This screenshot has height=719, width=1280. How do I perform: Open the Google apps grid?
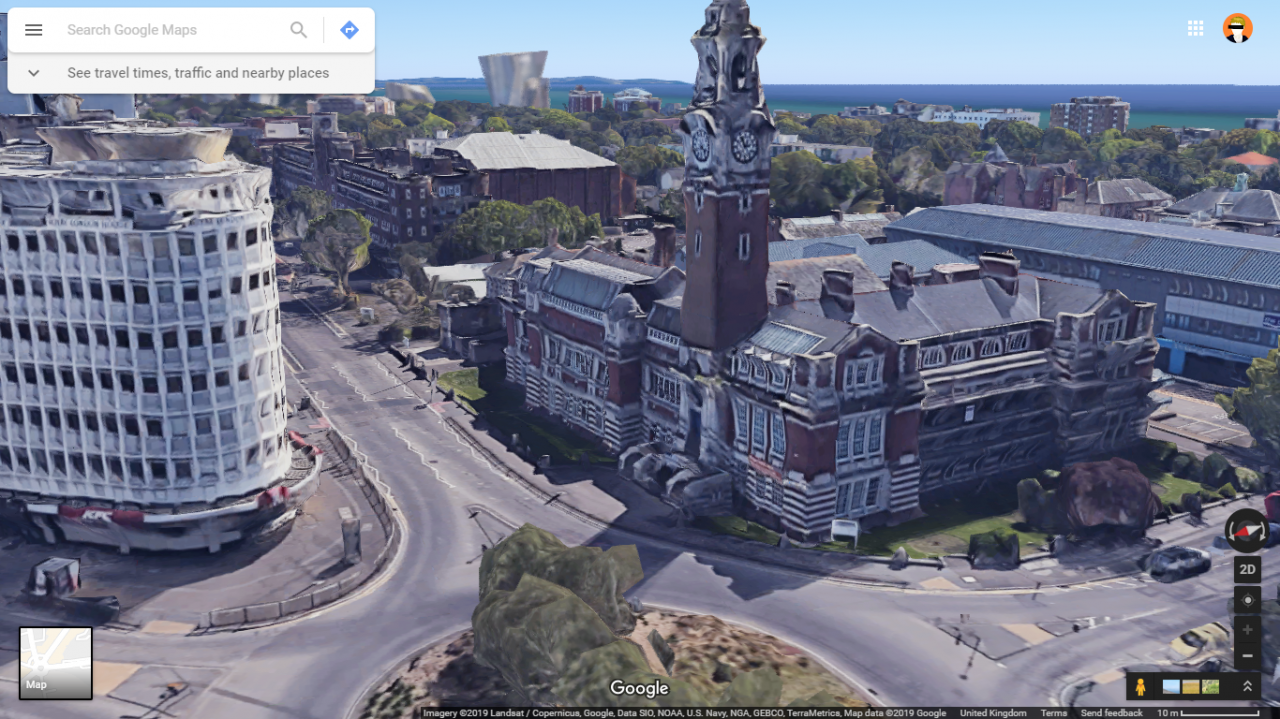[x=1195, y=28]
